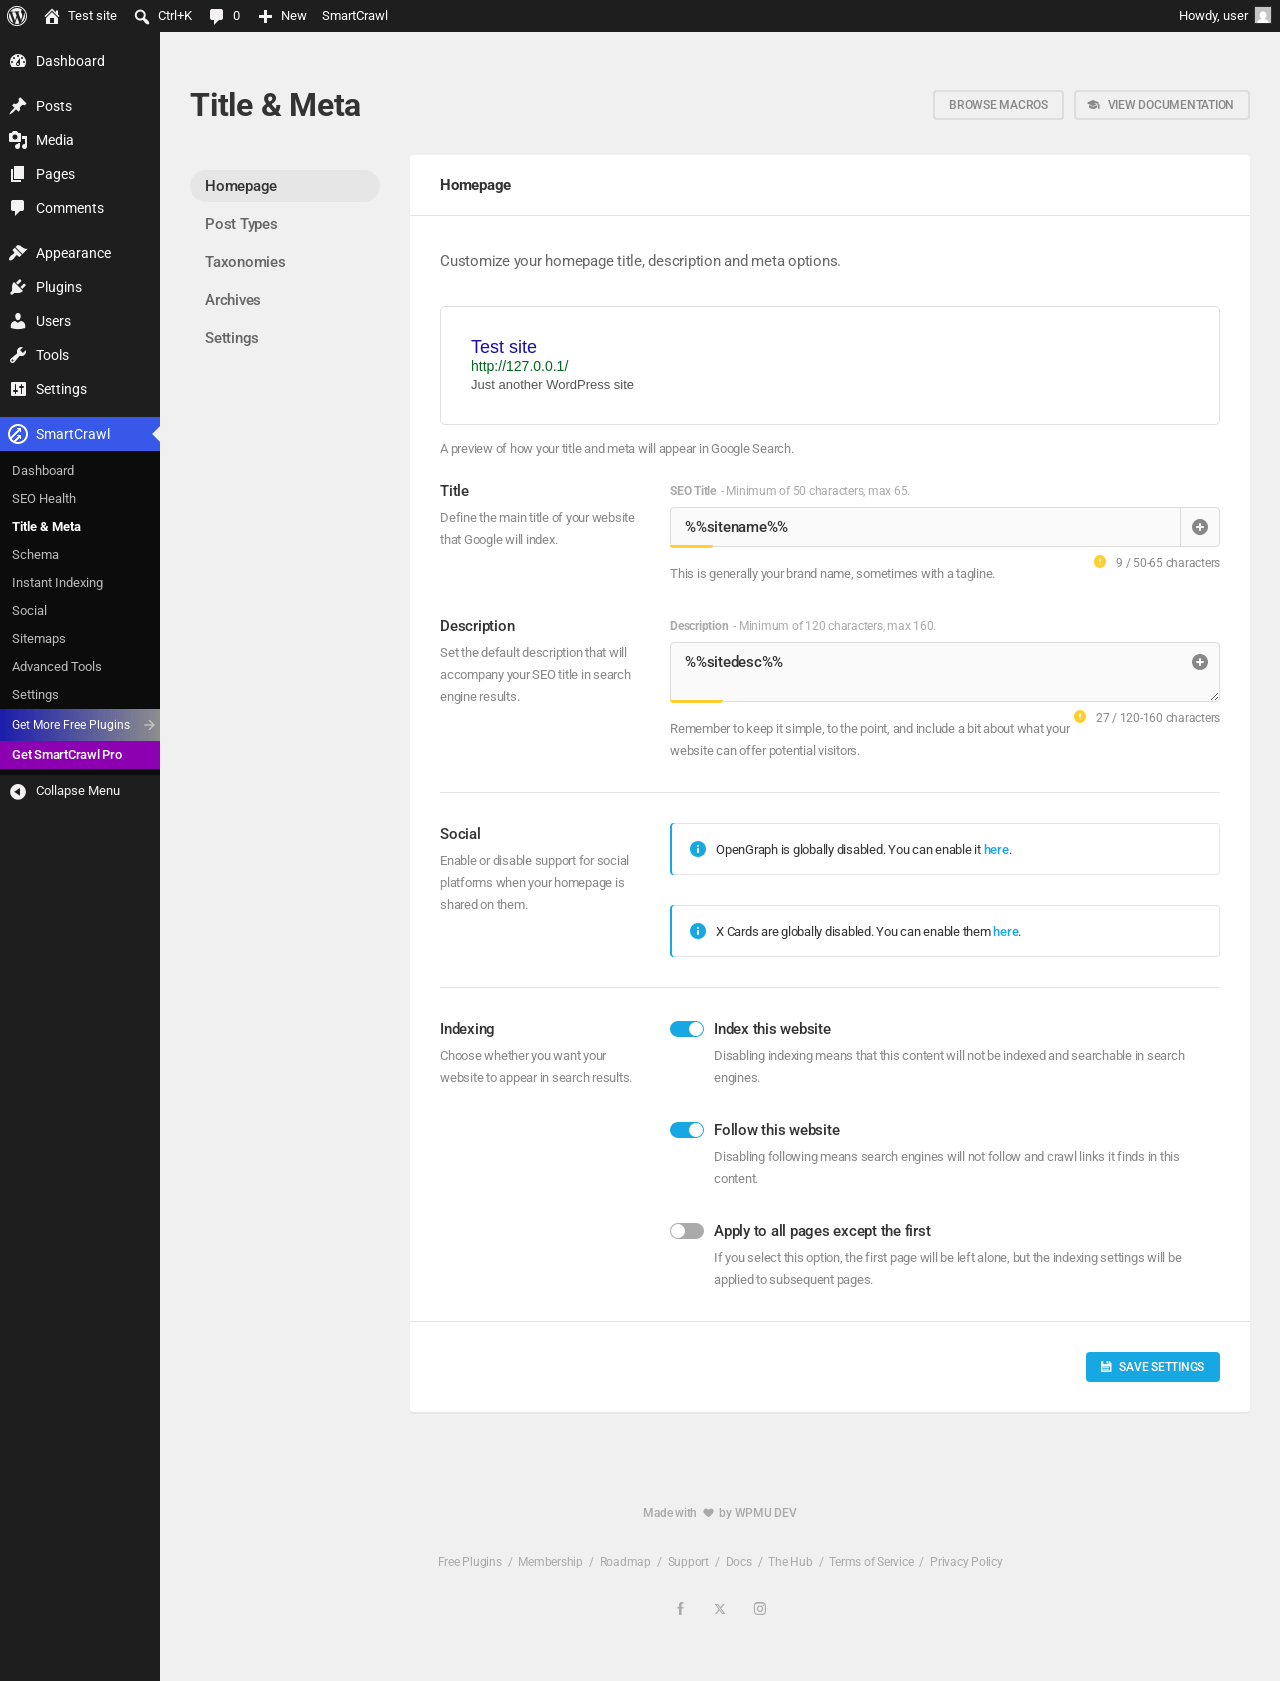Click the Appearance brush icon

[18, 253]
